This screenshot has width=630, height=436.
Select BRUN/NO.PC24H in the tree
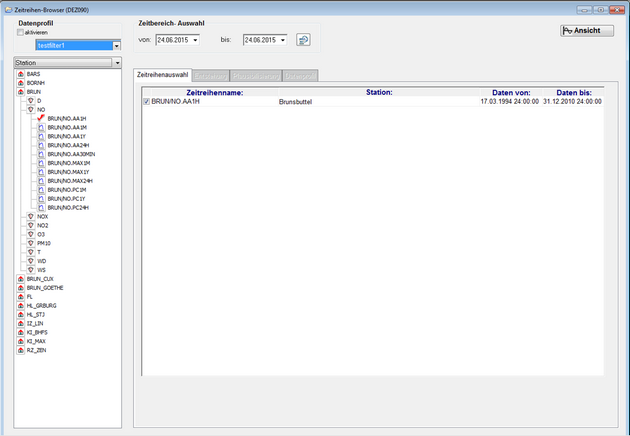click(68, 208)
